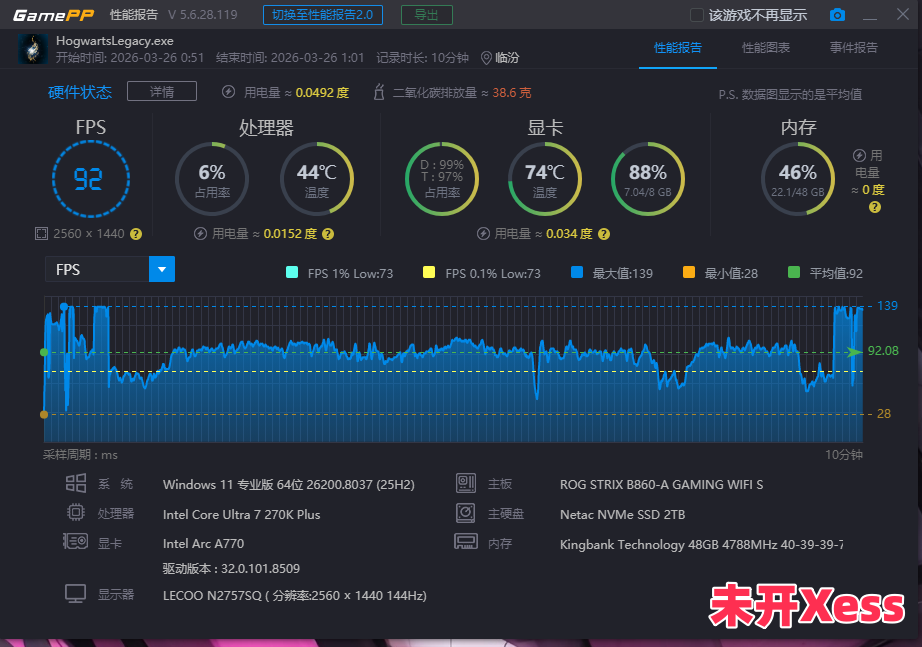Screen dimensions: 922x647
Task: Open hardware 详情 button
Action: (x=162, y=92)
